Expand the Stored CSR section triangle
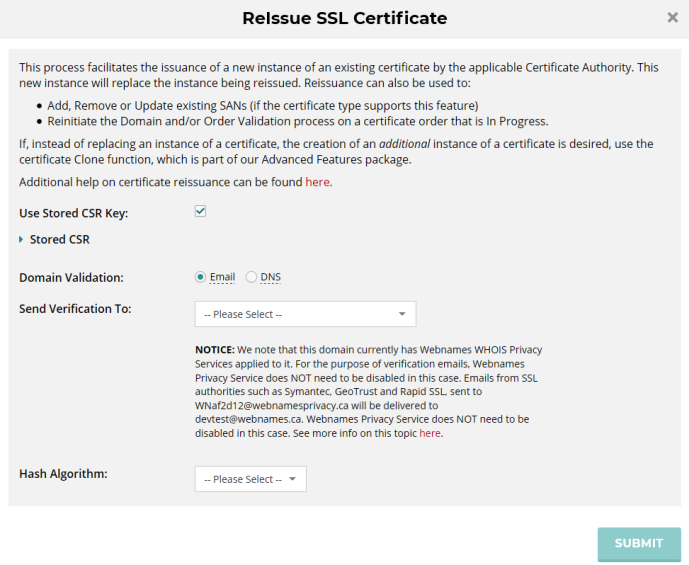 (22, 240)
